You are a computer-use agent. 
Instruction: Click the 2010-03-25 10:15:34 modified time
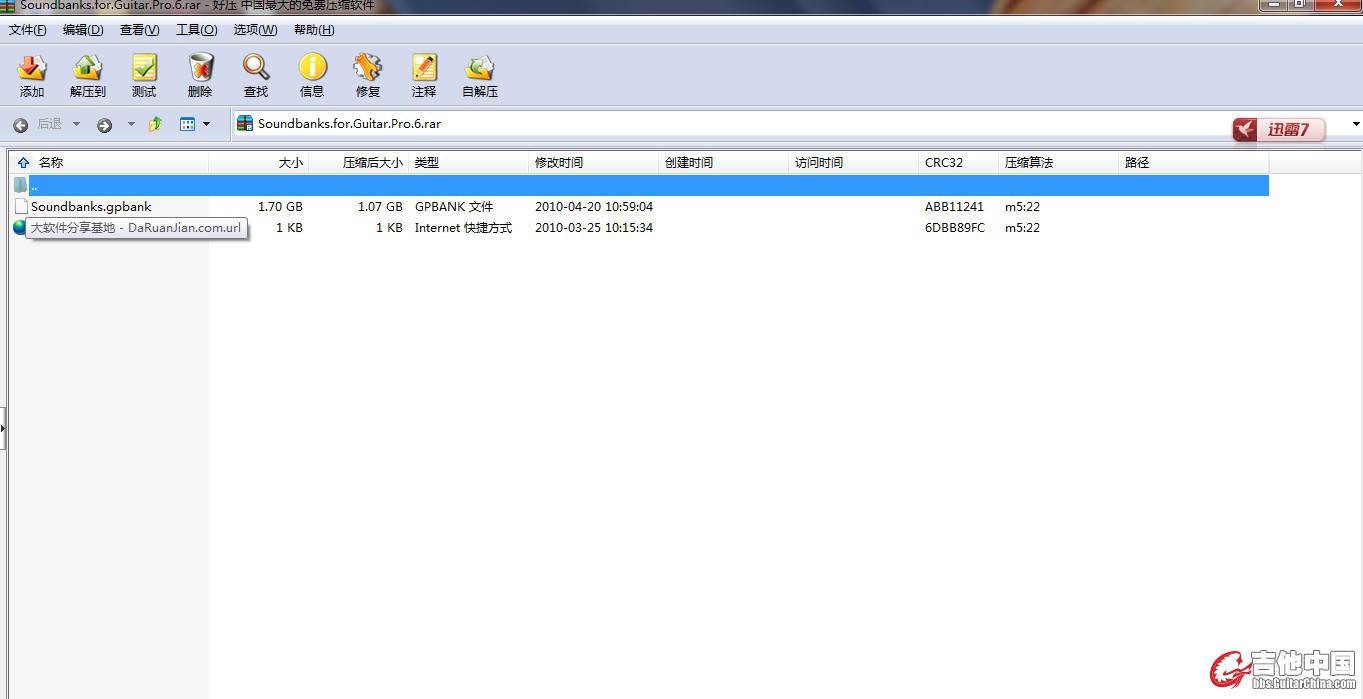click(594, 228)
